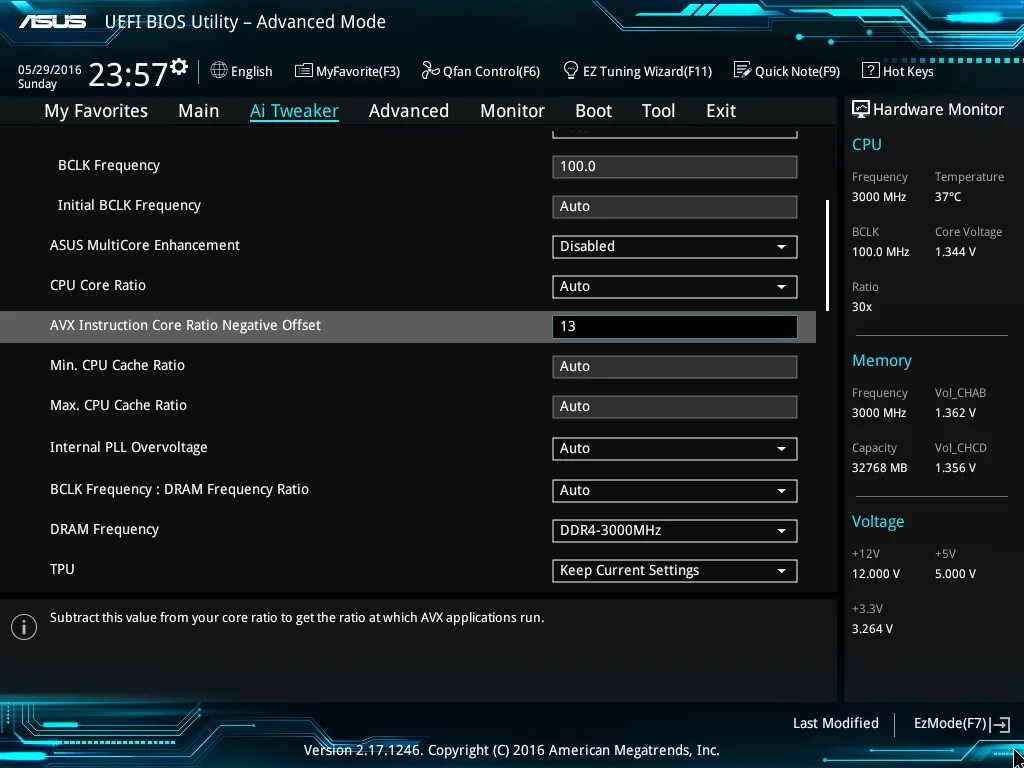Image resolution: width=1024 pixels, height=768 pixels.
Task: Click the 23:57 clock display
Action: tap(128, 74)
